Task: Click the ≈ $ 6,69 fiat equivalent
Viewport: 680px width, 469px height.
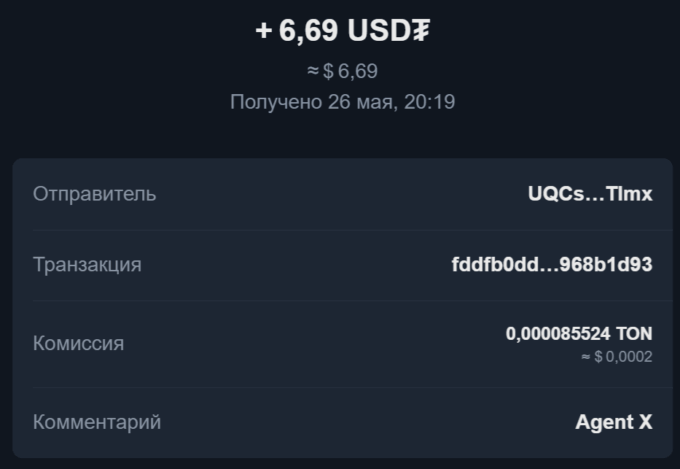Action: 343,71
